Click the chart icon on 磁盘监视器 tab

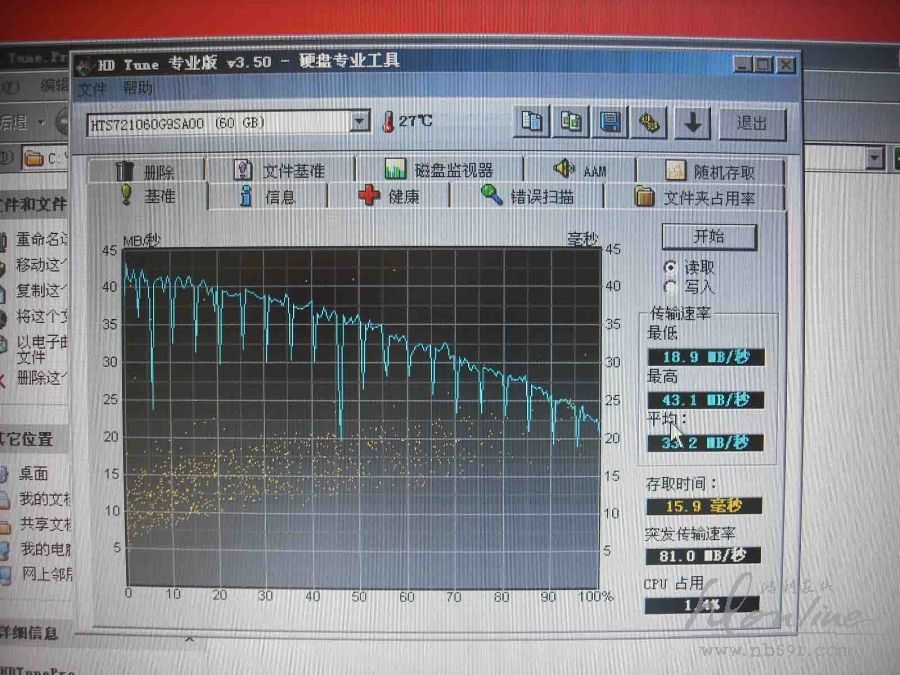click(395, 169)
